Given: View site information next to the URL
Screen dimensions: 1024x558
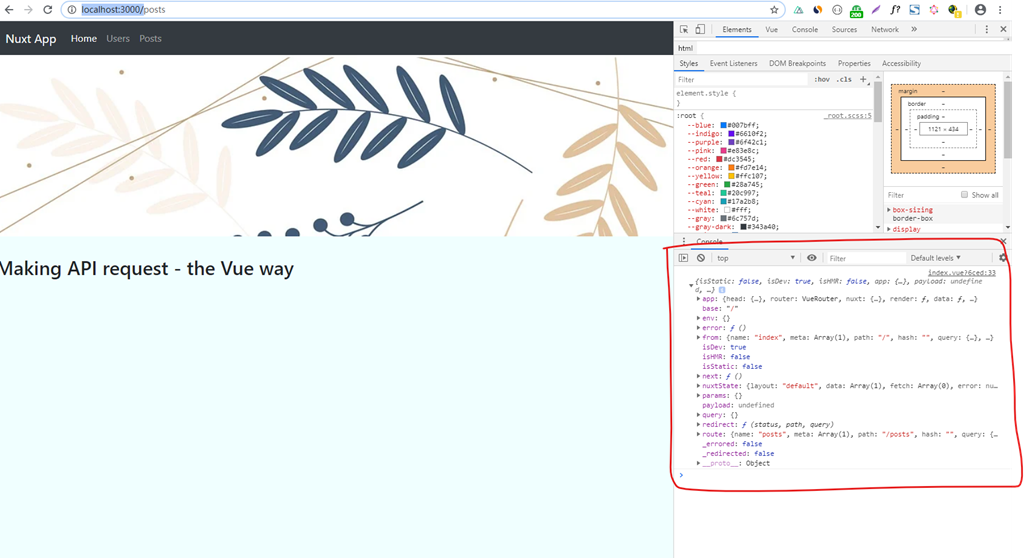Looking at the screenshot, I should click(x=72, y=10).
